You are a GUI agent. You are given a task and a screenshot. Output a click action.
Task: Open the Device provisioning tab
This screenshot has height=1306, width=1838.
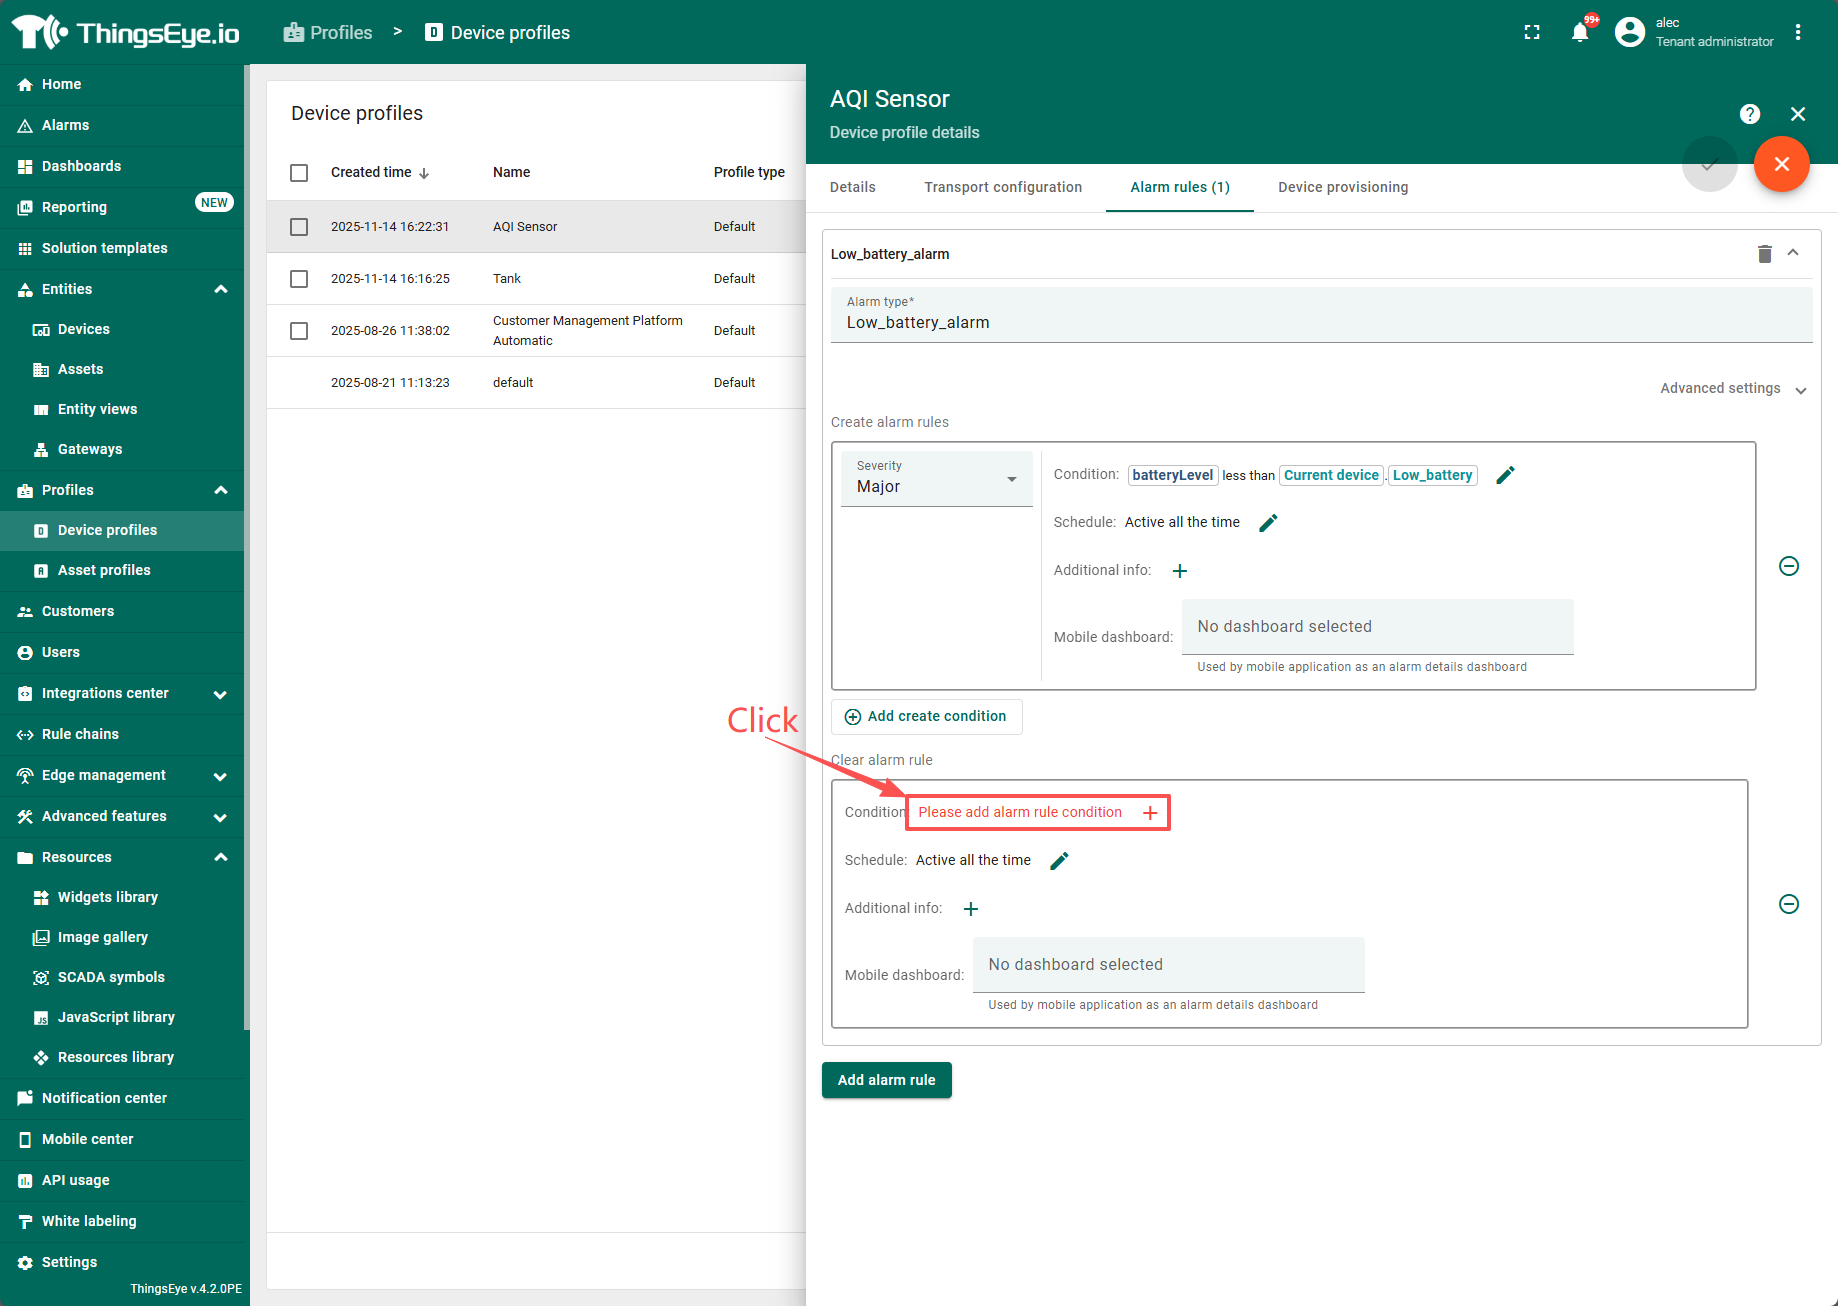tap(1342, 187)
